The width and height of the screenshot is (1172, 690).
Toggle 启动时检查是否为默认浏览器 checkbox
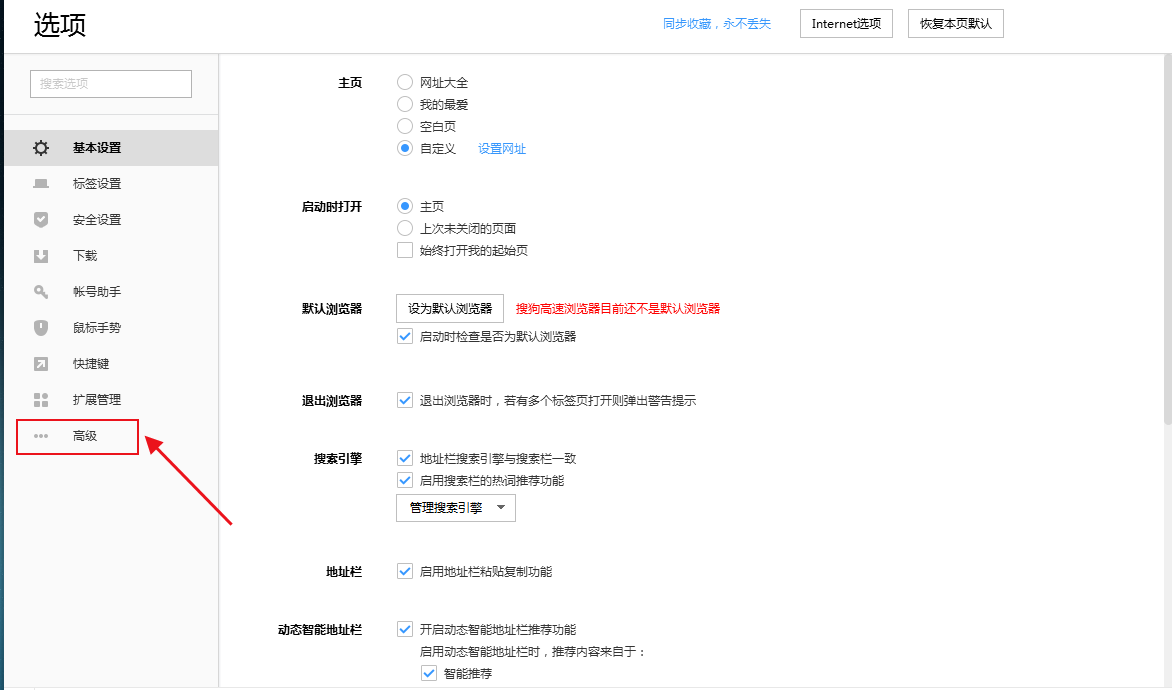pos(404,336)
